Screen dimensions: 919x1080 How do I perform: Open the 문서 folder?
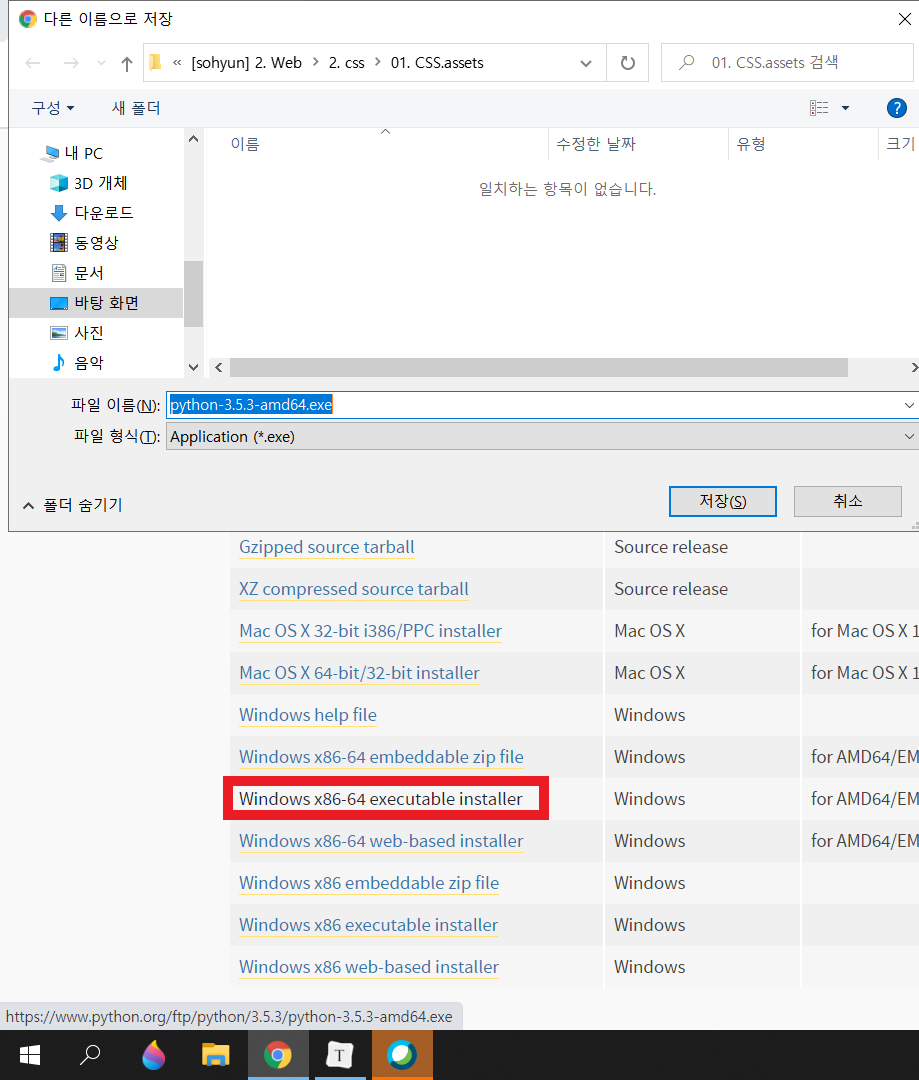(88, 273)
